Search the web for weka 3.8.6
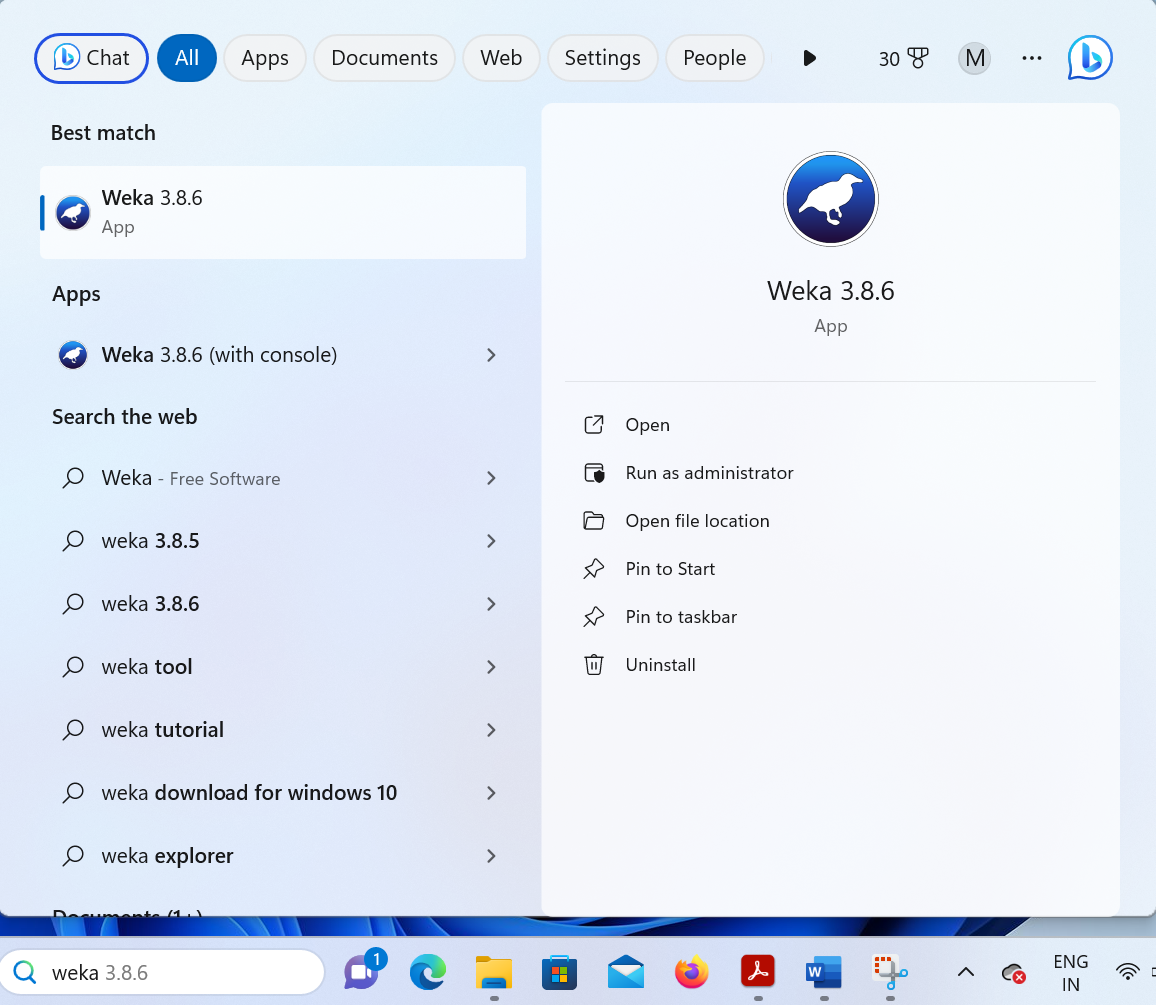 point(150,604)
